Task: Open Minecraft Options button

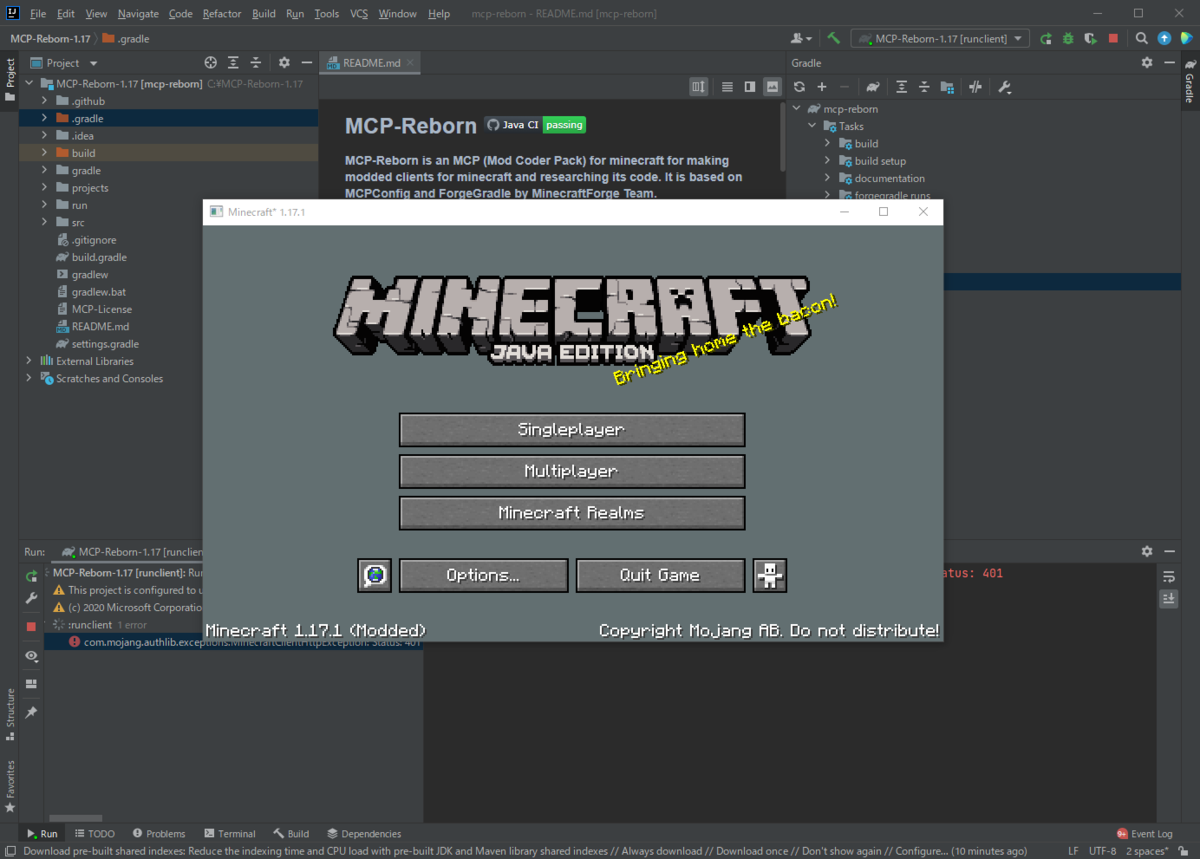Action: 483,575
